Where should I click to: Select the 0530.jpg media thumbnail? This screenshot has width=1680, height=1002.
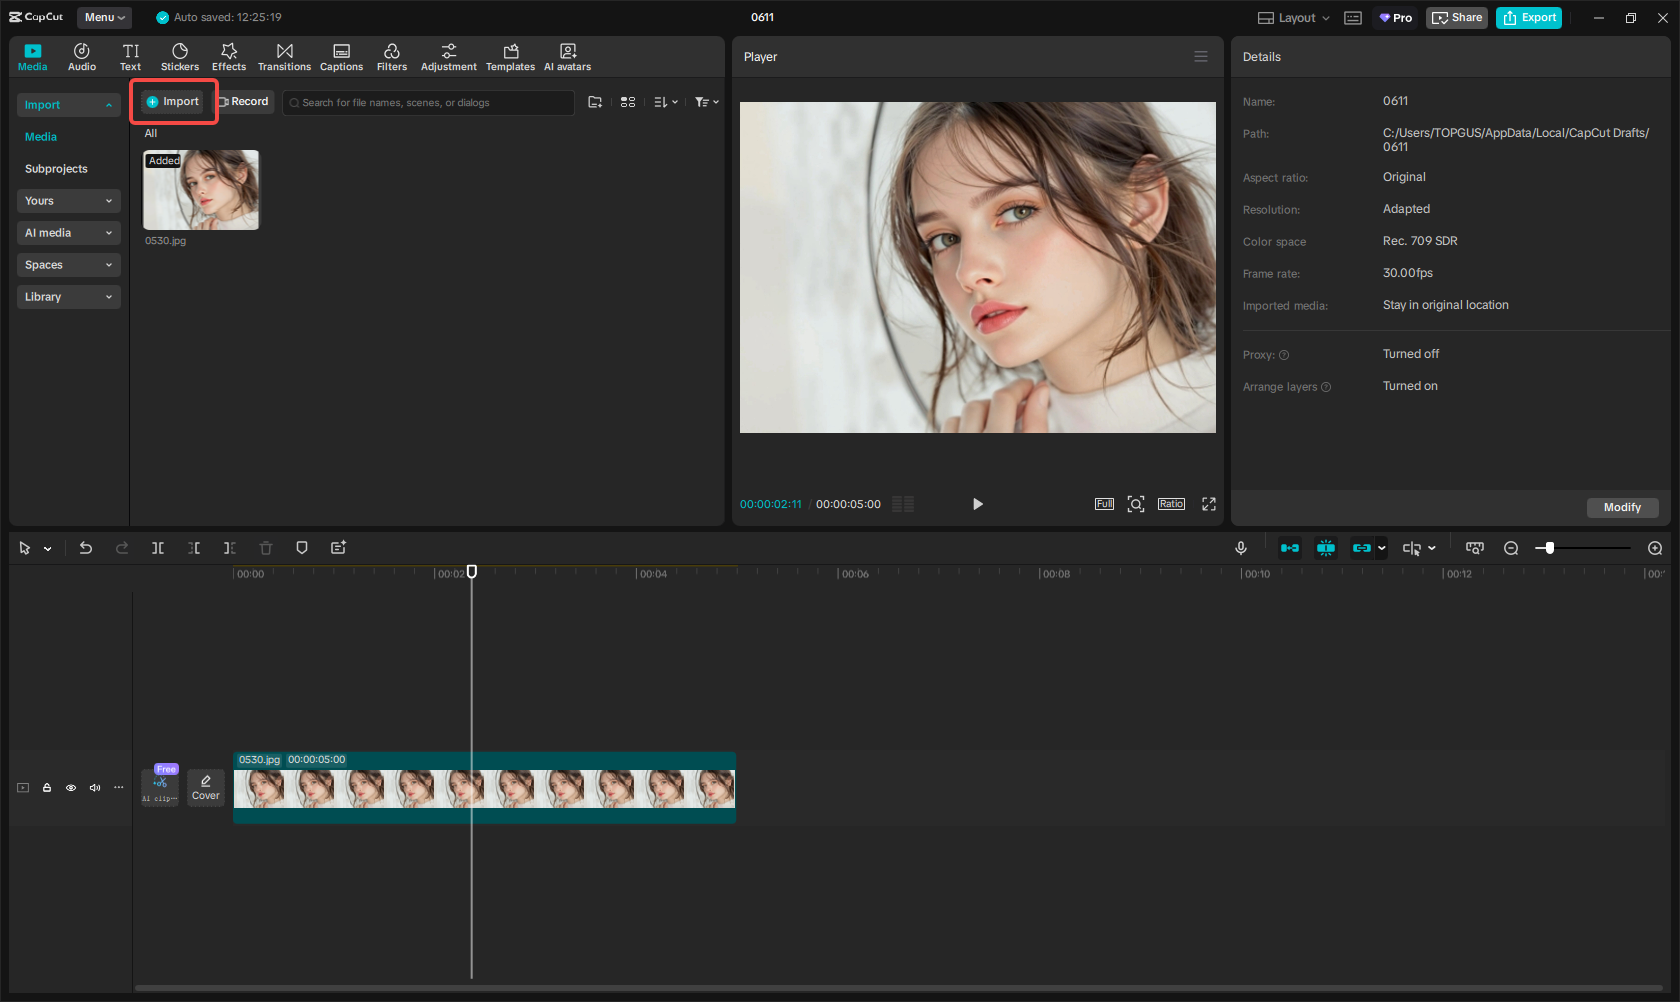click(x=201, y=190)
